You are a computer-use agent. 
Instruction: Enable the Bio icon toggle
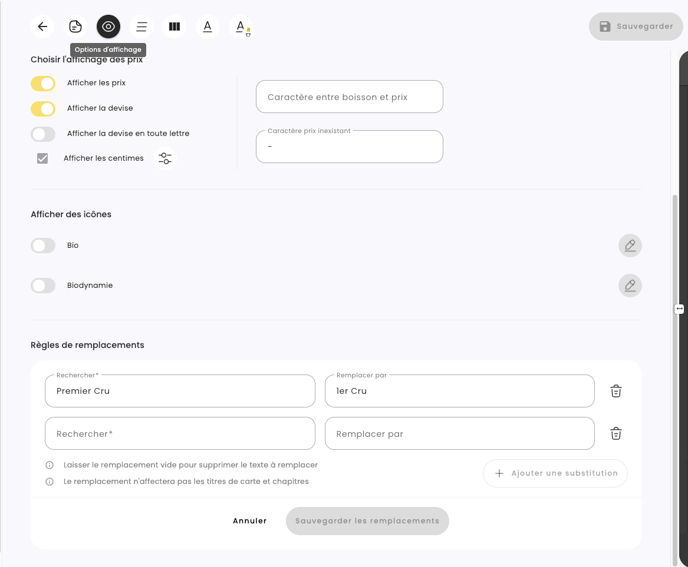click(43, 245)
